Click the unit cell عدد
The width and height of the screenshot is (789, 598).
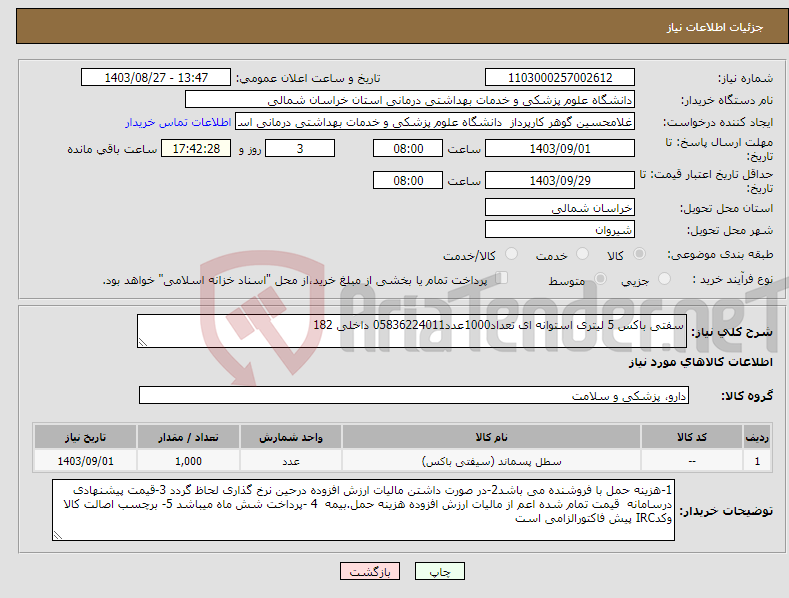[x=291, y=461]
